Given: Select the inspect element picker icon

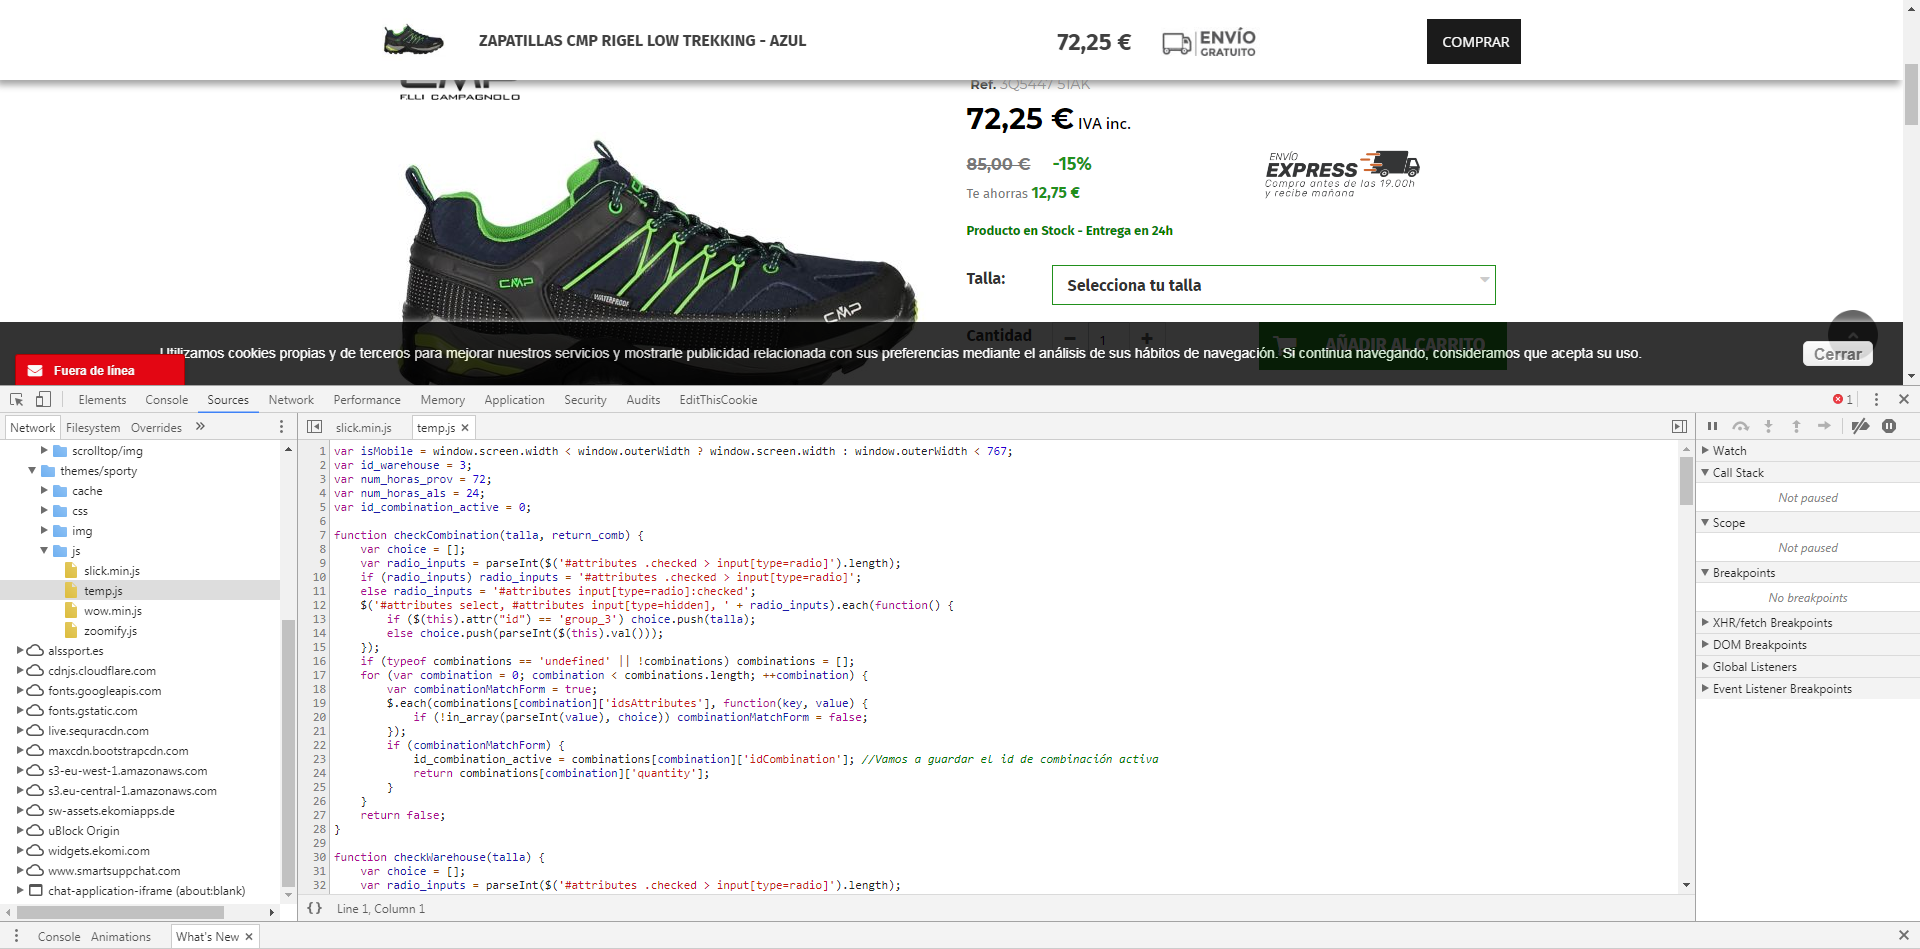Looking at the screenshot, I should pyautogui.click(x=16, y=399).
